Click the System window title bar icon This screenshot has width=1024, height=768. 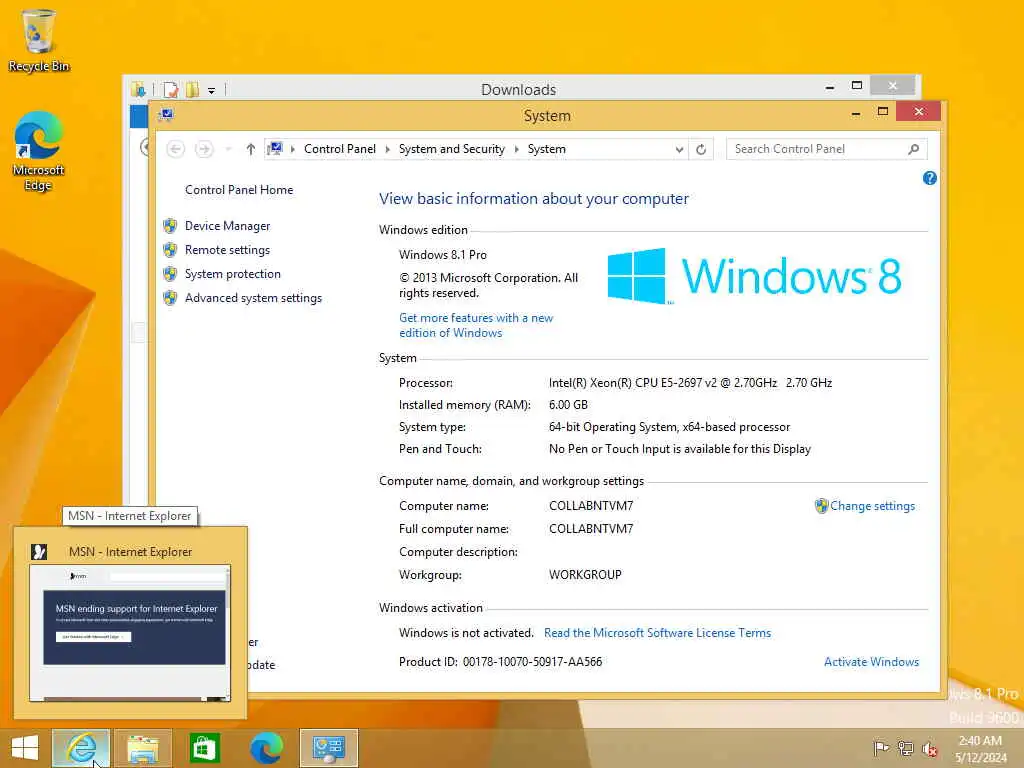click(166, 115)
